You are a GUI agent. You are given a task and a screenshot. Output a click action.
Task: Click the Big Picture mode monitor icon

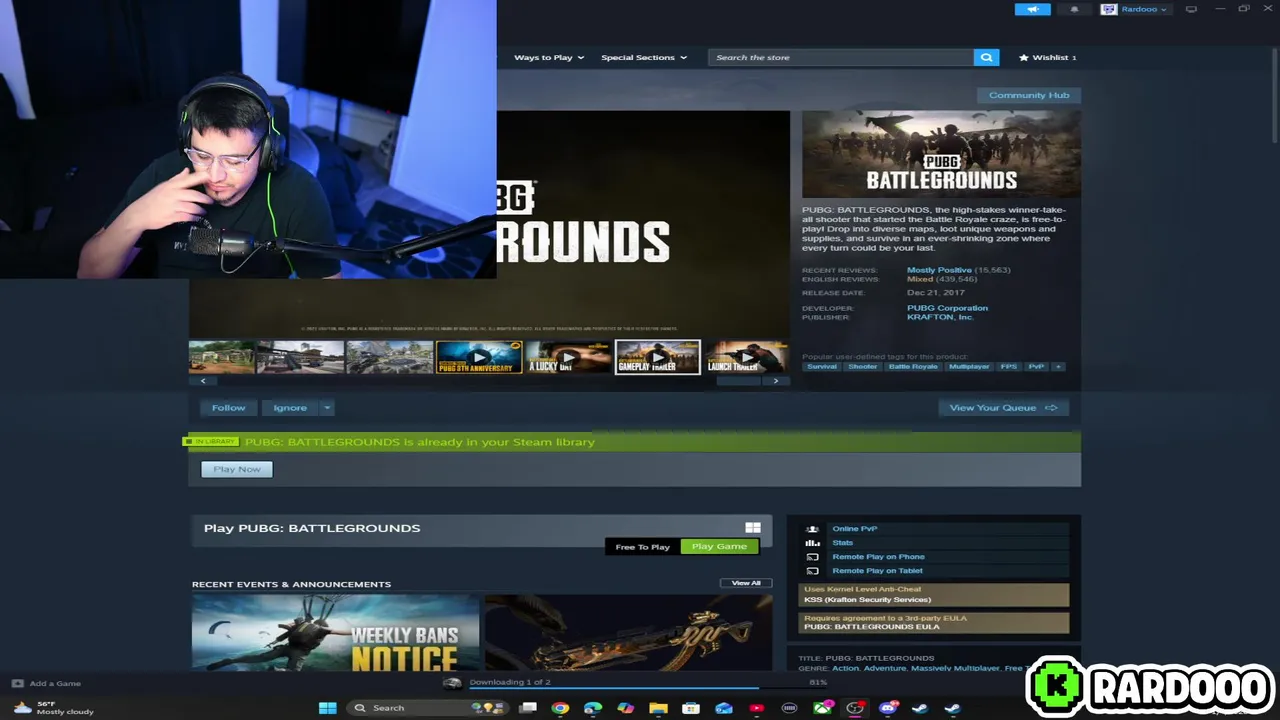pyautogui.click(x=1191, y=9)
